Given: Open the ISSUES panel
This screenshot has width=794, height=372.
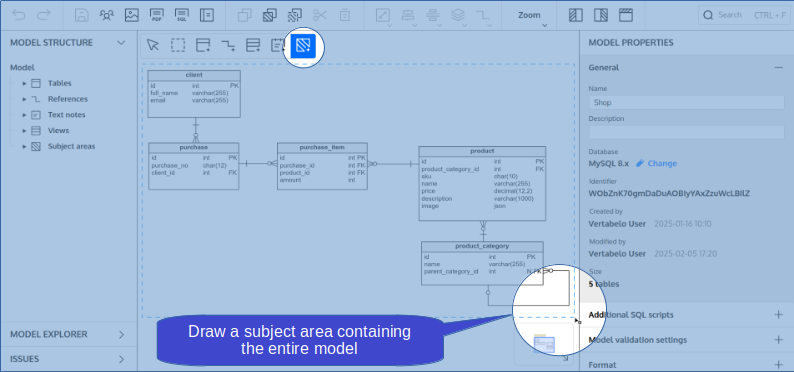Looking at the screenshot, I should tap(68, 359).
